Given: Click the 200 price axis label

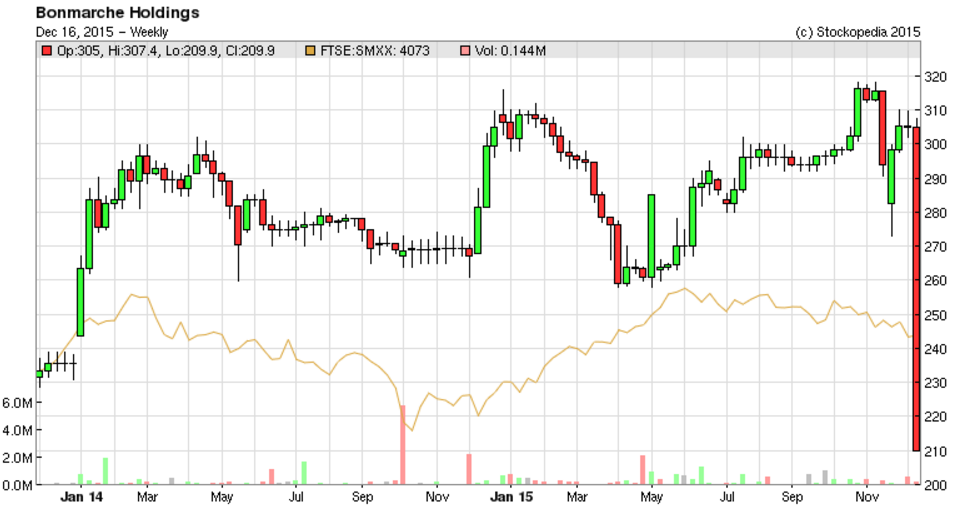Looking at the screenshot, I should pyautogui.click(x=935, y=485).
